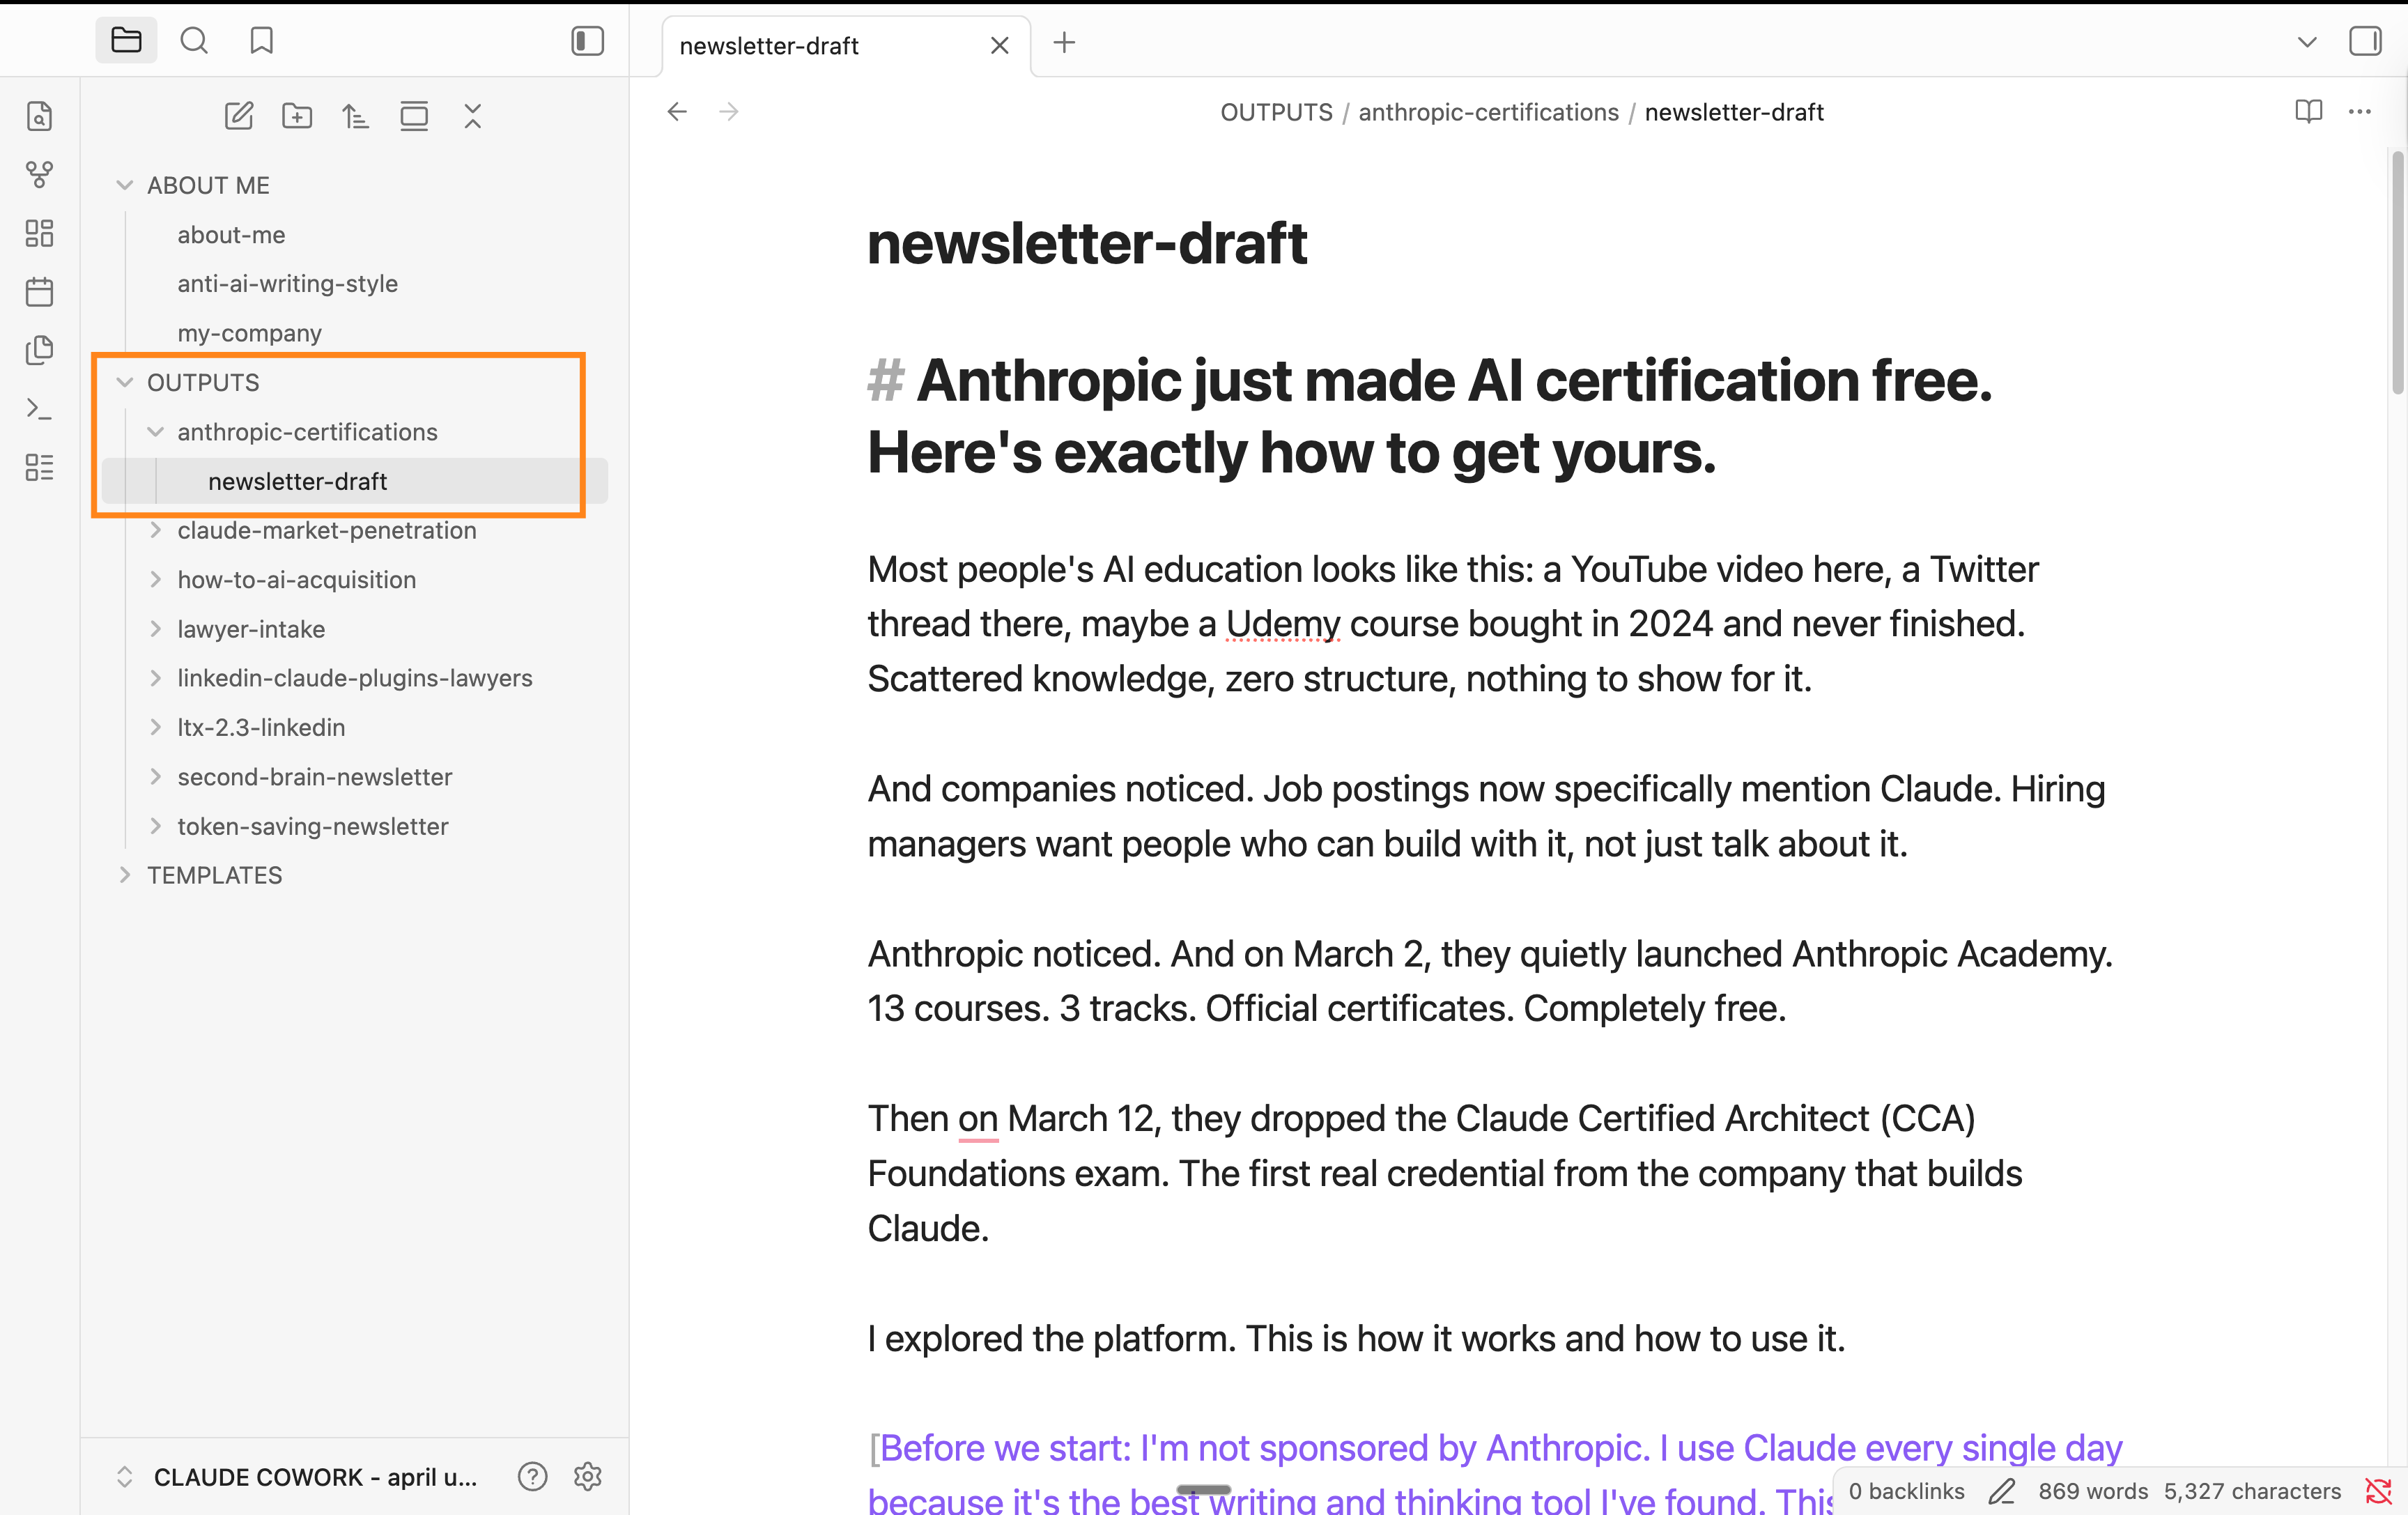The height and width of the screenshot is (1515, 2408).
Task: Switch to reading view
Action: (x=2308, y=111)
